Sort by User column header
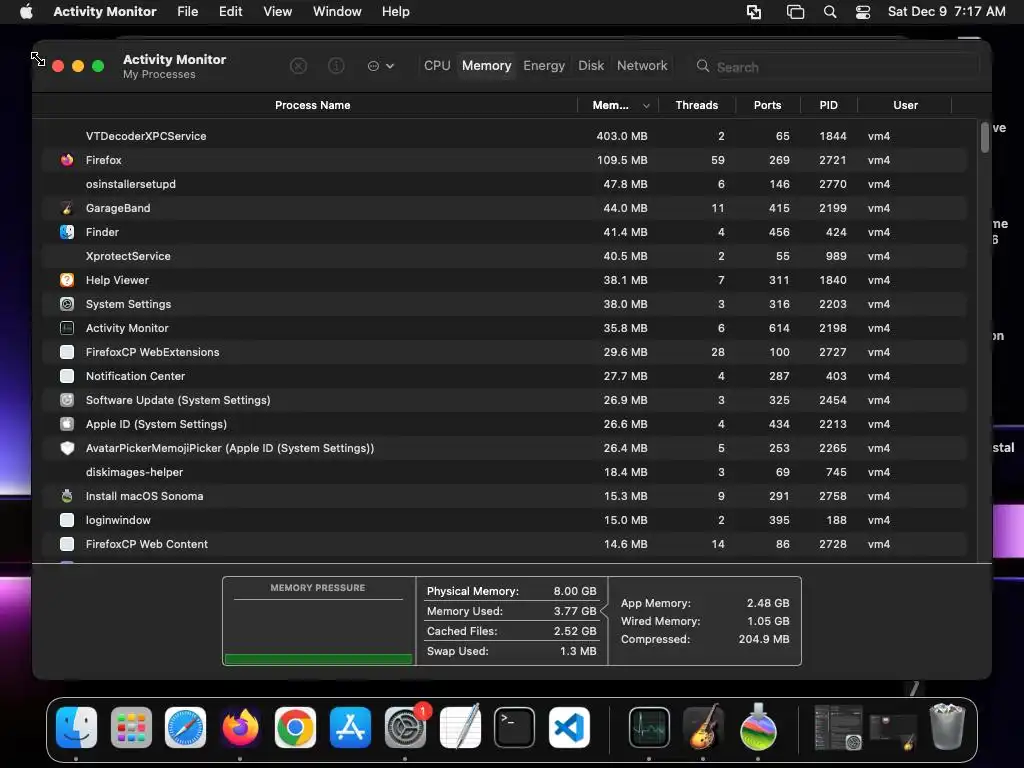Image resolution: width=1024 pixels, height=768 pixels. (905, 105)
